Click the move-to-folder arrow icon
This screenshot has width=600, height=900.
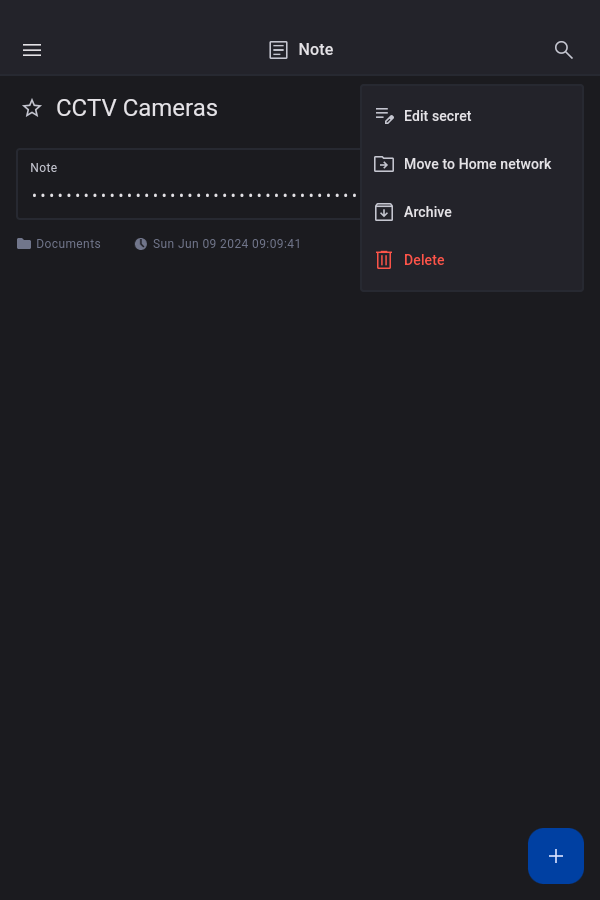[x=384, y=164]
